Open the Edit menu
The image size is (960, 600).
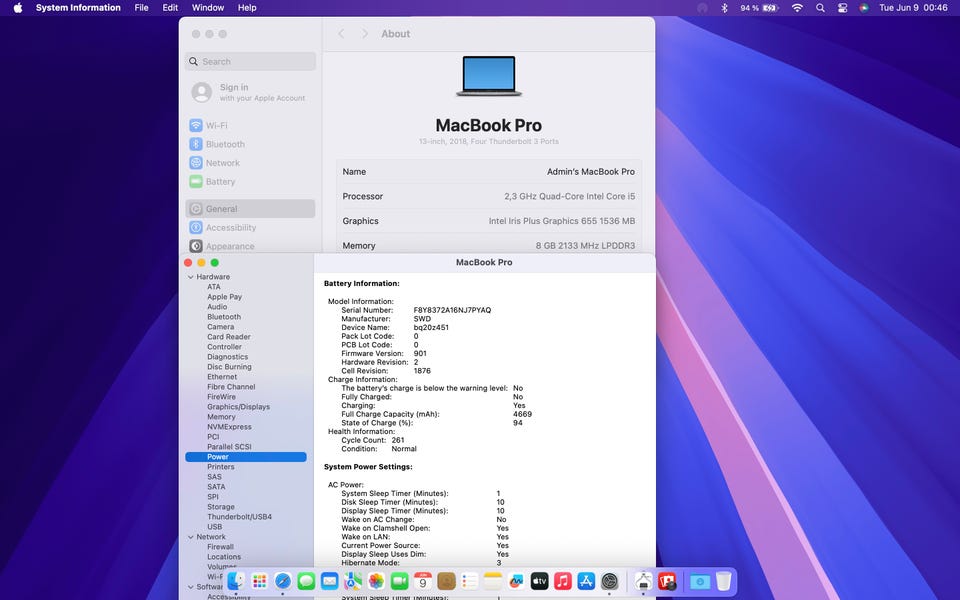(x=170, y=8)
